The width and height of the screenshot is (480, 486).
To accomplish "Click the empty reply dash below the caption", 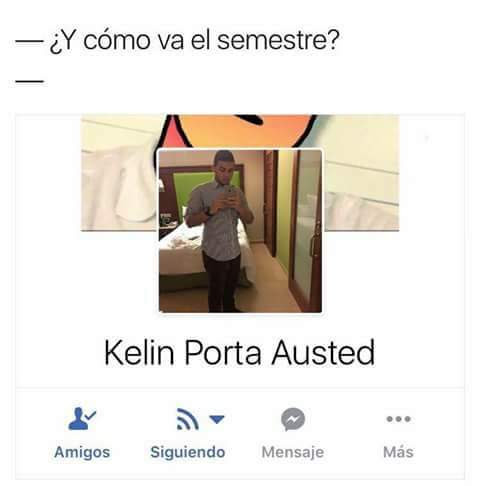I will (x=29, y=81).
